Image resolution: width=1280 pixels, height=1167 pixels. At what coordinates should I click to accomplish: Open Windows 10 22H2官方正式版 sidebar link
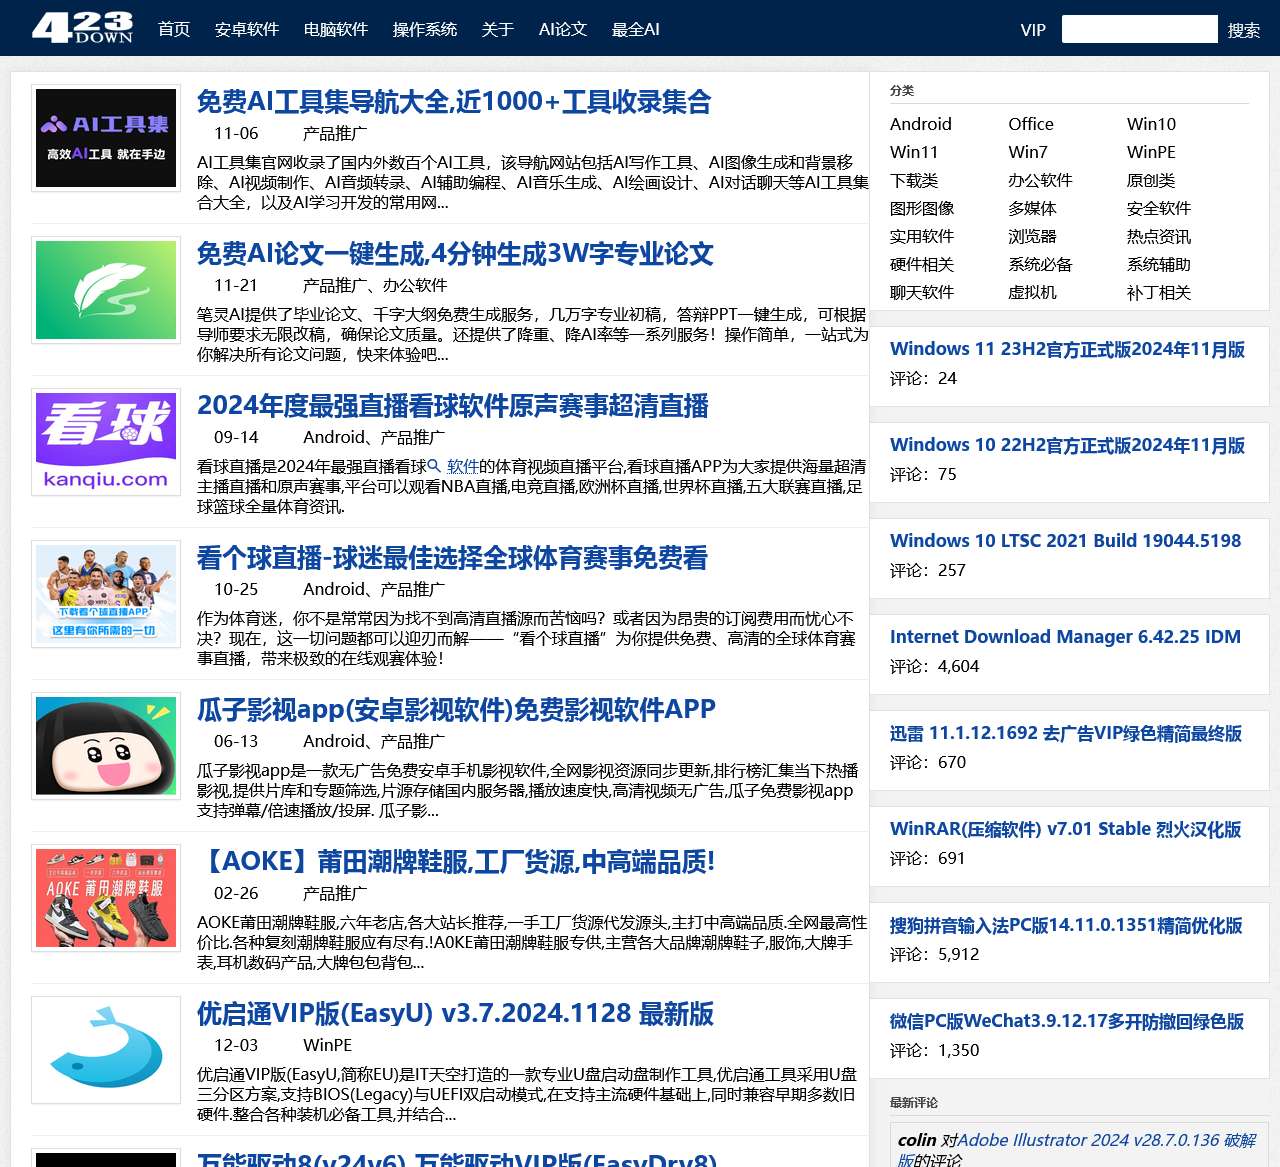pos(1067,445)
